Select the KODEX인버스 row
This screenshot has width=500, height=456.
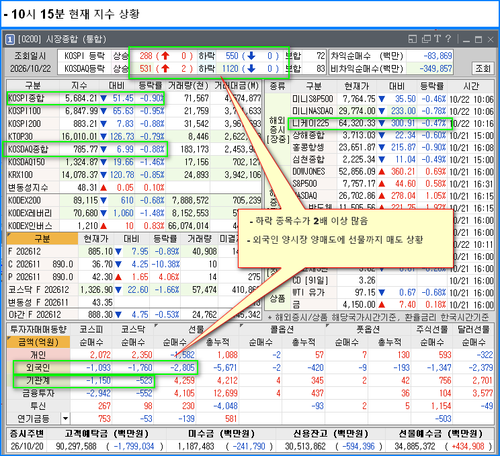(134, 226)
